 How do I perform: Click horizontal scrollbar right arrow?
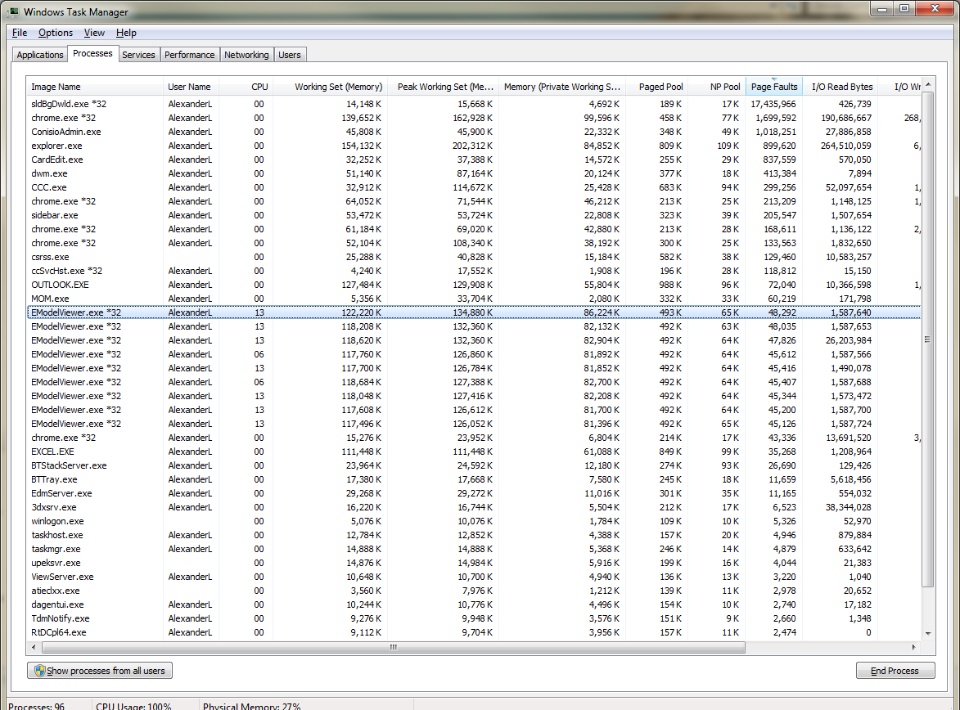pos(914,647)
